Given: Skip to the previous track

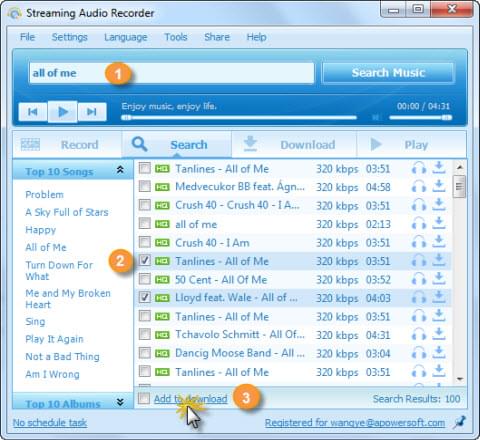Looking at the screenshot, I should (33, 112).
